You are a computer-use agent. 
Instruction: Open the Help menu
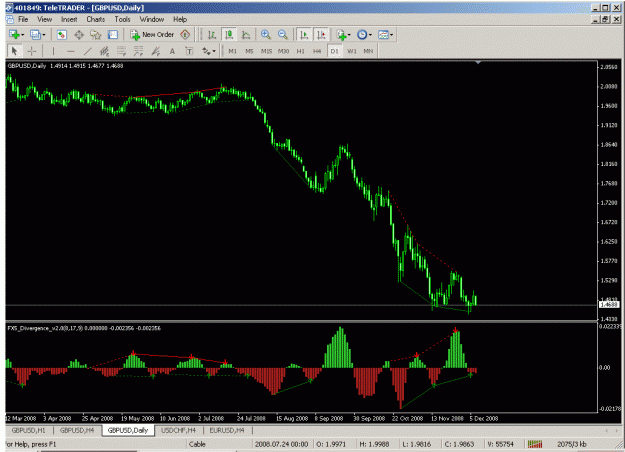(x=180, y=19)
